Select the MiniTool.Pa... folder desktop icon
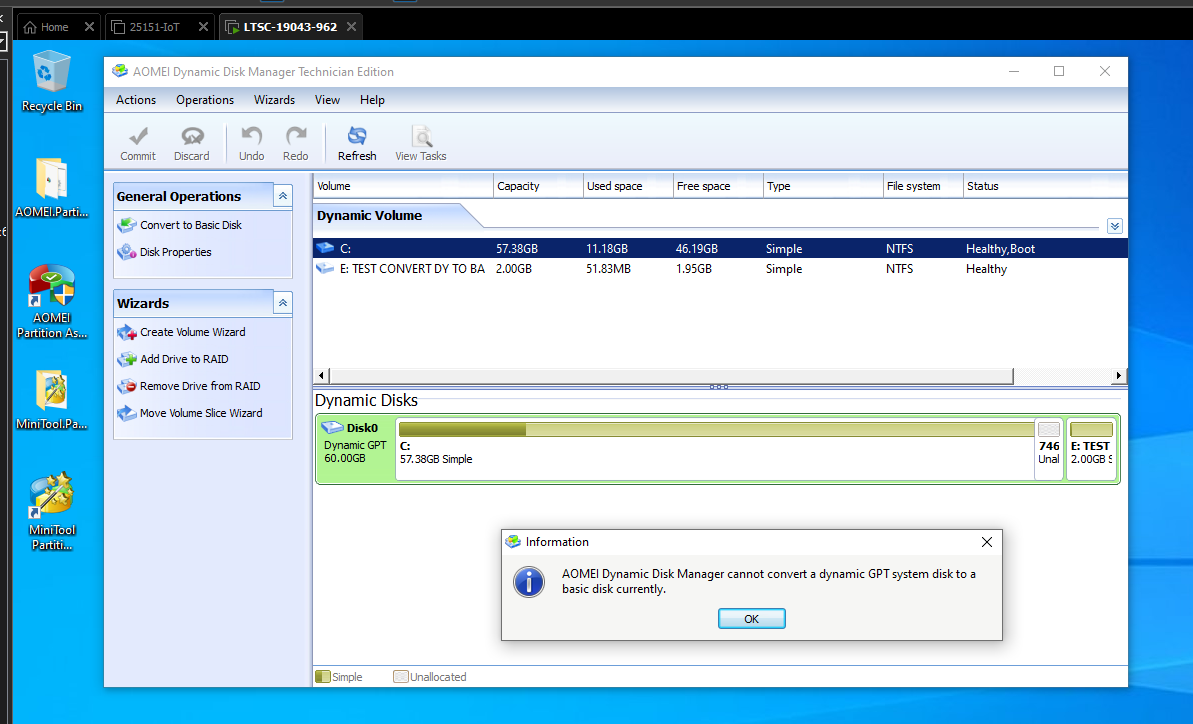This screenshot has width=1193, height=724. tap(52, 401)
